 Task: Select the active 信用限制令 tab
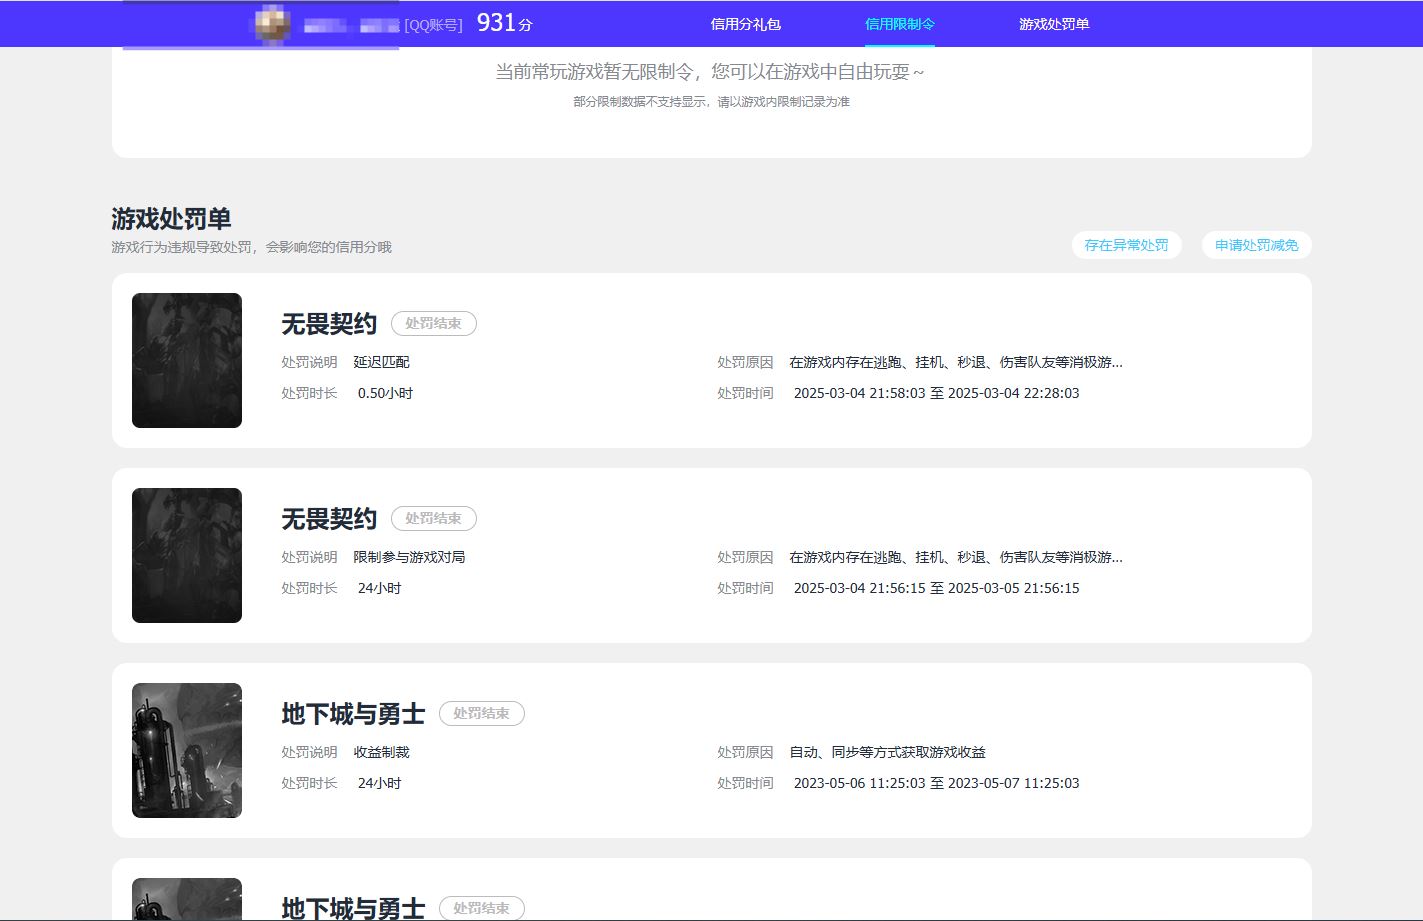[899, 23]
